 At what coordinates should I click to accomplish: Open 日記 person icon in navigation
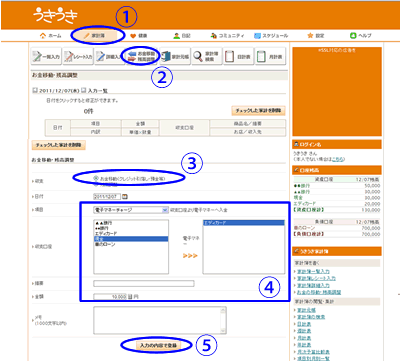pyautogui.click(x=182, y=36)
